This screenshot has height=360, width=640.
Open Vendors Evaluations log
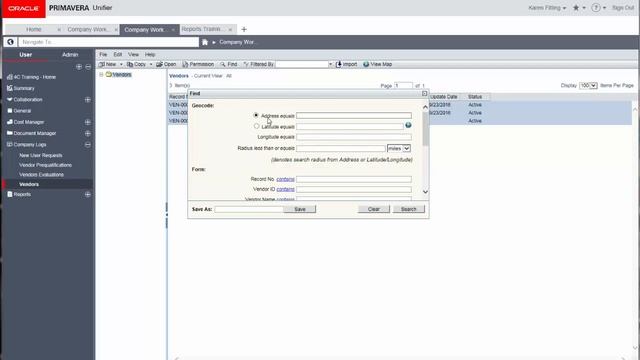pyautogui.click(x=41, y=175)
